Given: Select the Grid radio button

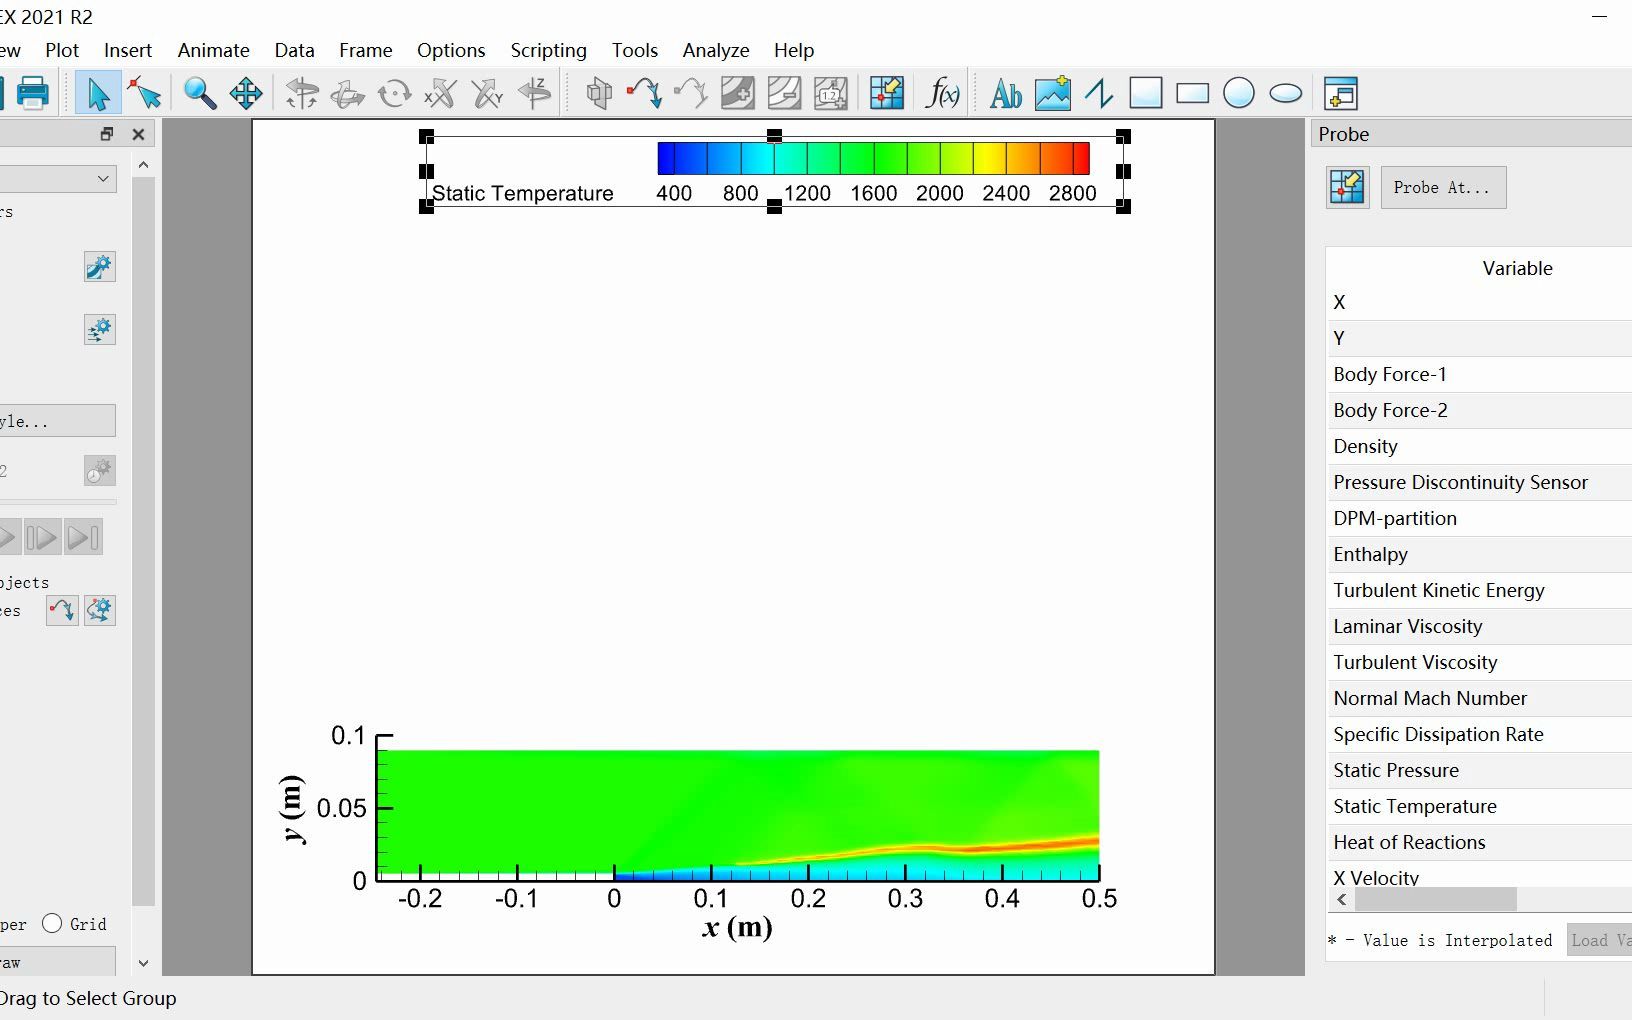Looking at the screenshot, I should pyautogui.click(x=52, y=923).
